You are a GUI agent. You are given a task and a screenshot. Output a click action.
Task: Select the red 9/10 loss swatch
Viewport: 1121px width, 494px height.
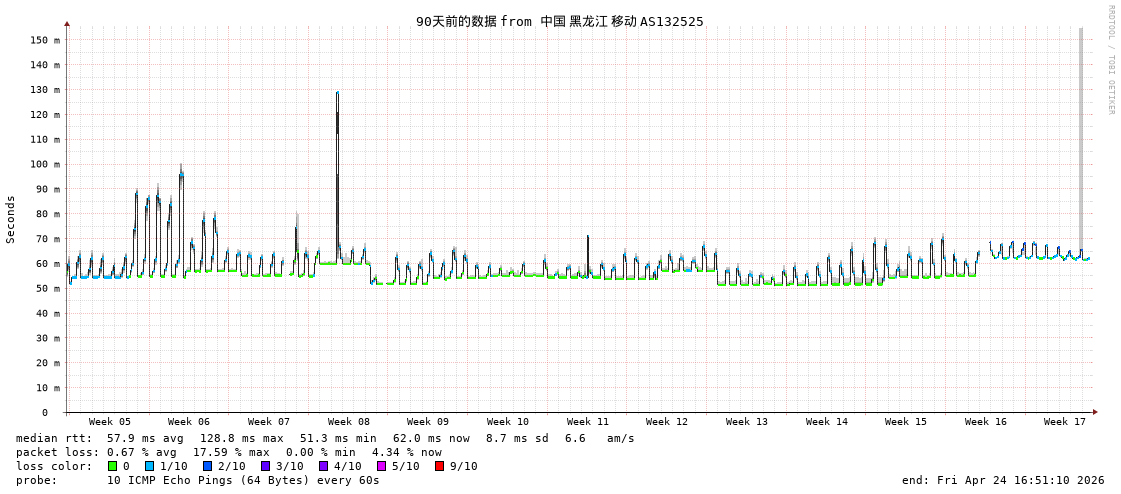tap(440, 466)
